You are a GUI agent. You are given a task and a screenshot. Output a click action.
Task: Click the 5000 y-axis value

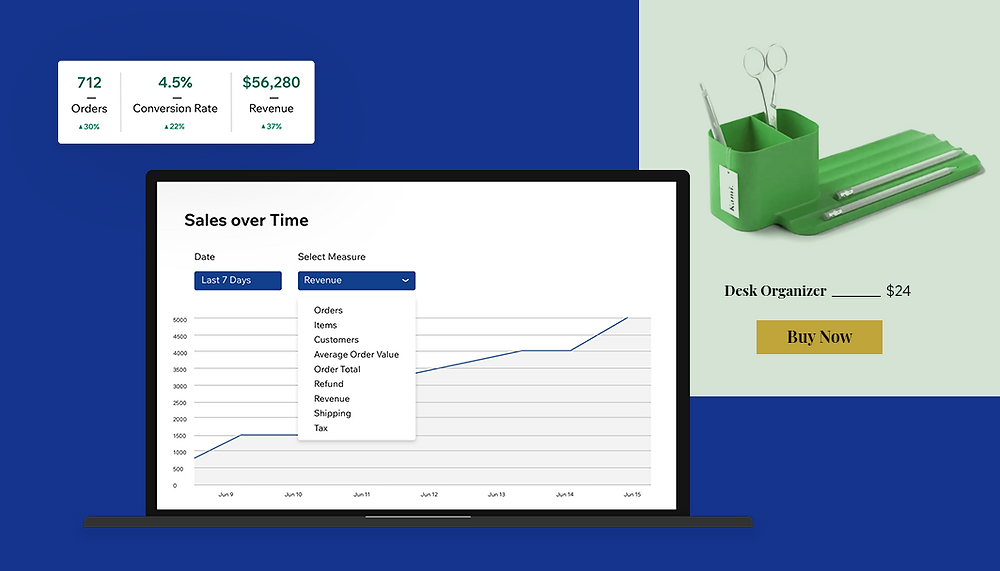tap(180, 320)
